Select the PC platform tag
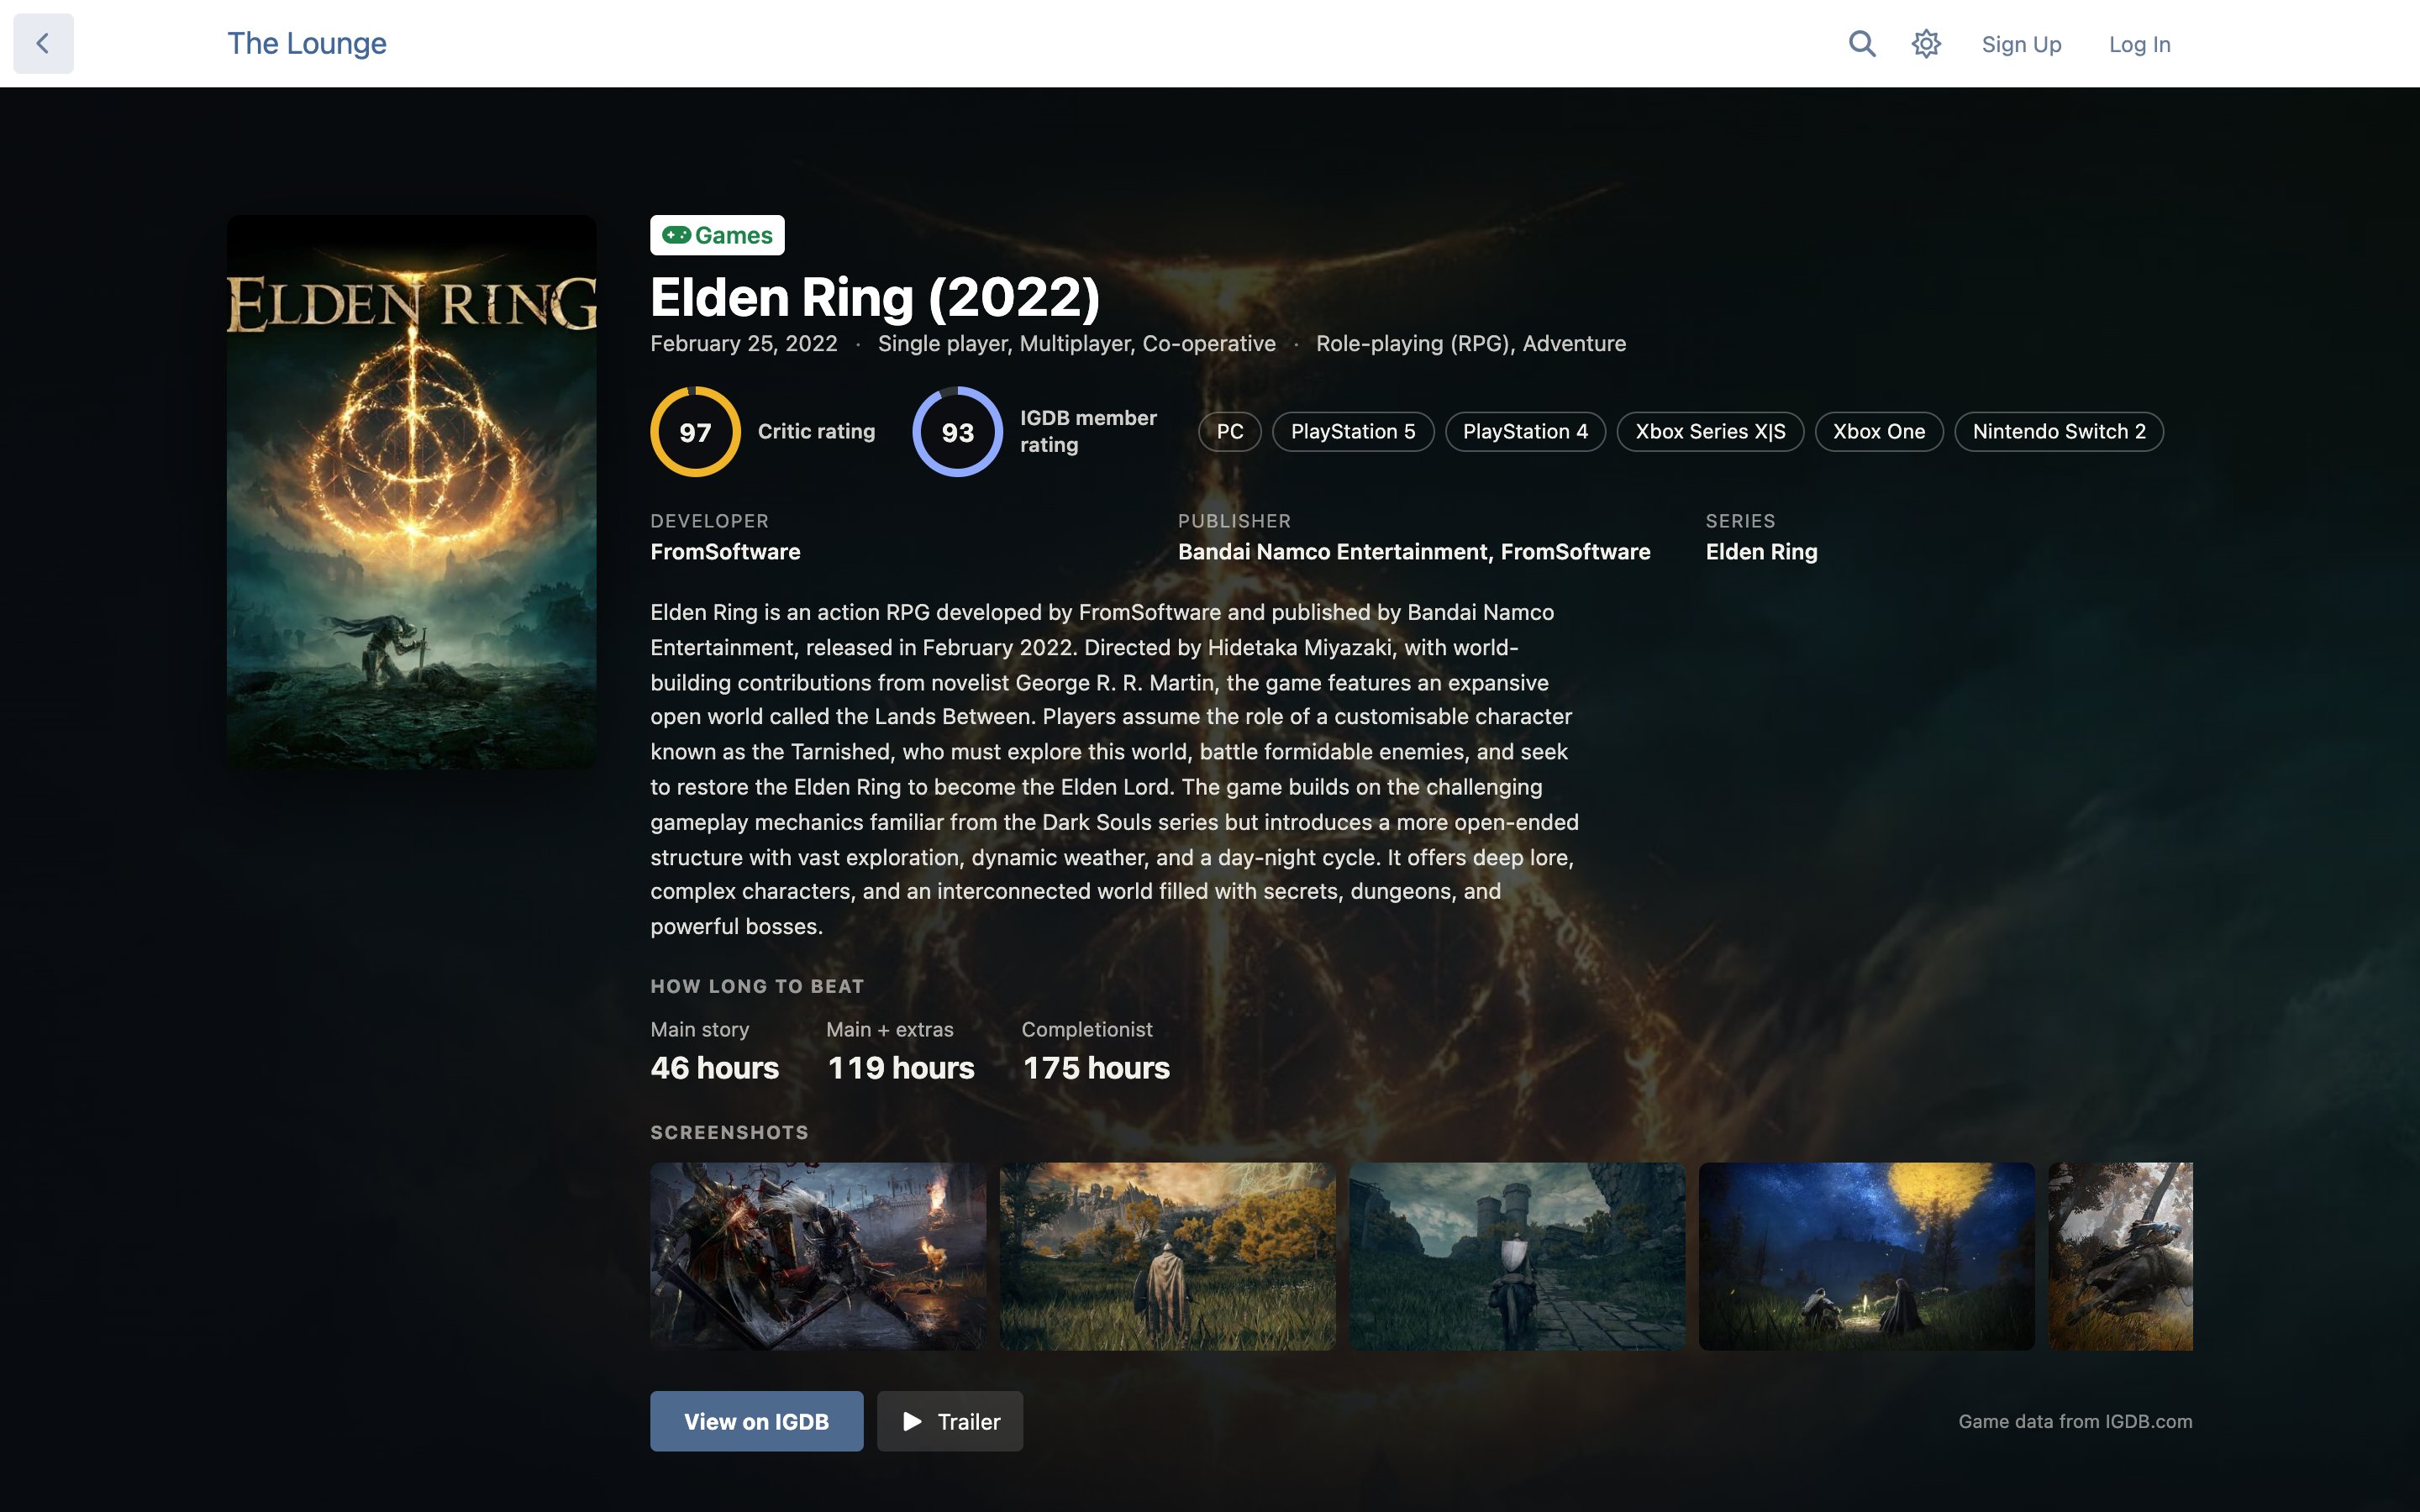2420x1512 pixels. point(1229,431)
